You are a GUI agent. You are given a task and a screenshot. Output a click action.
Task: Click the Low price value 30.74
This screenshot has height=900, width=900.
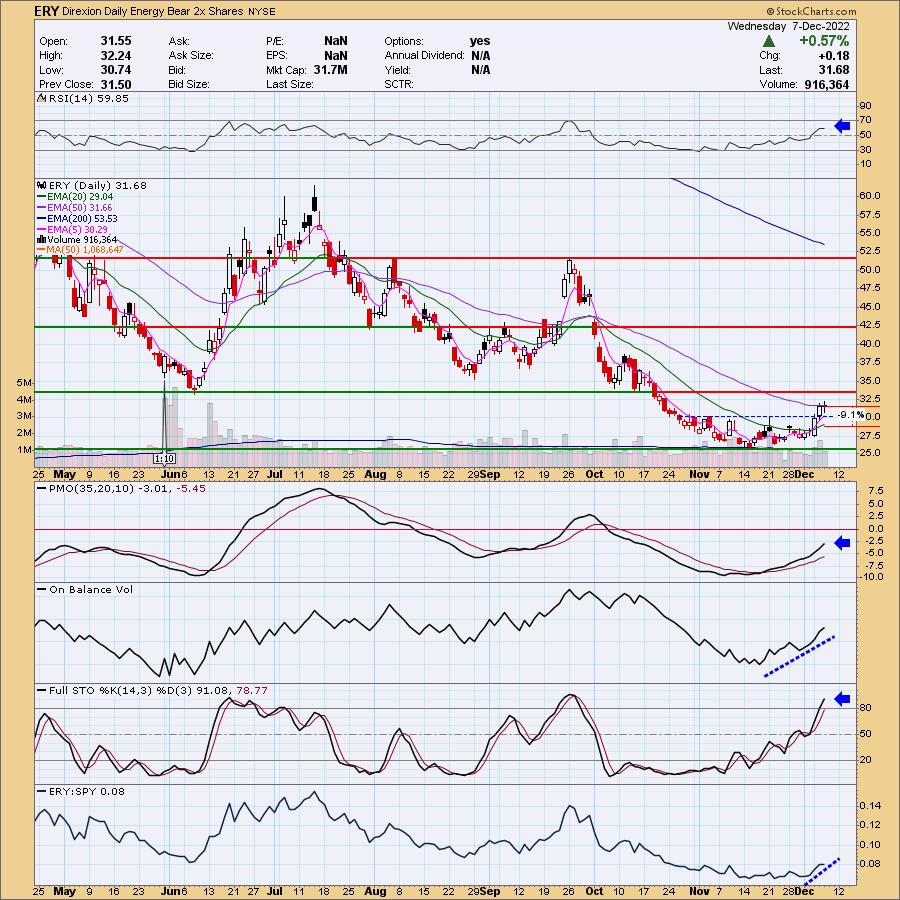pyautogui.click(x=116, y=70)
